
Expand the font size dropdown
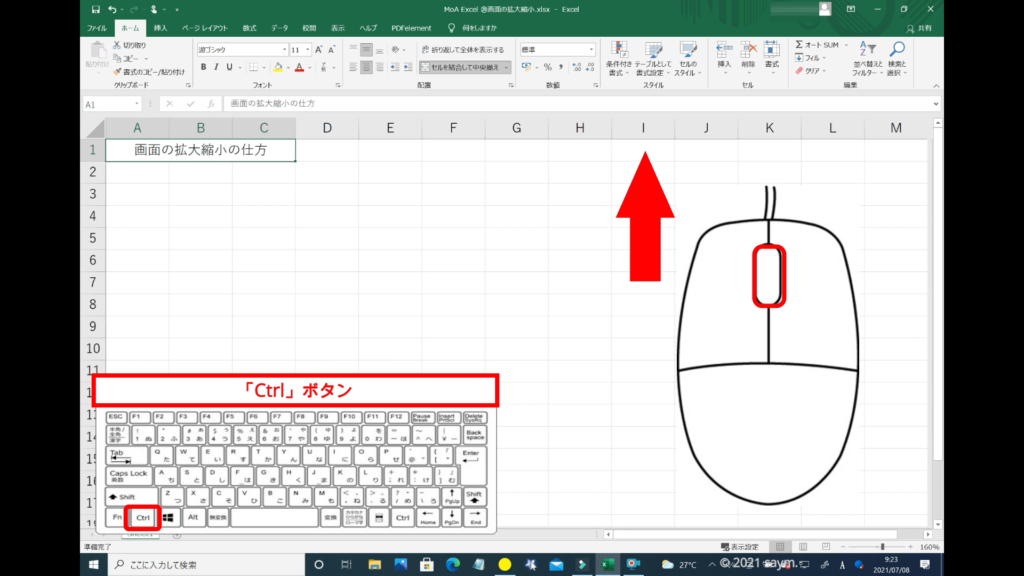[x=307, y=49]
